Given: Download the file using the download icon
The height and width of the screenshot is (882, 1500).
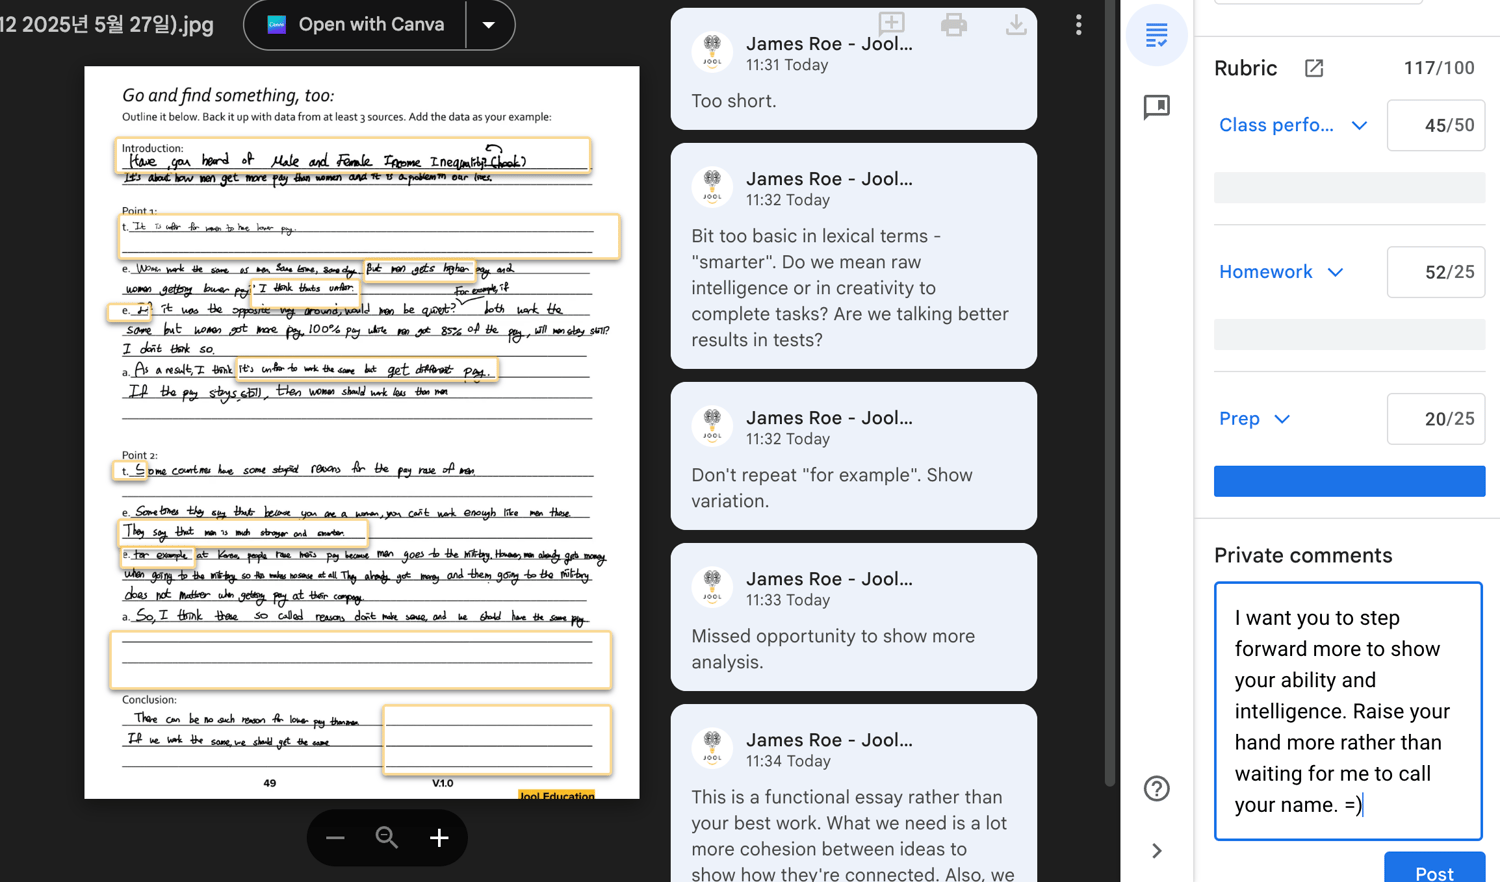Looking at the screenshot, I should [1016, 24].
